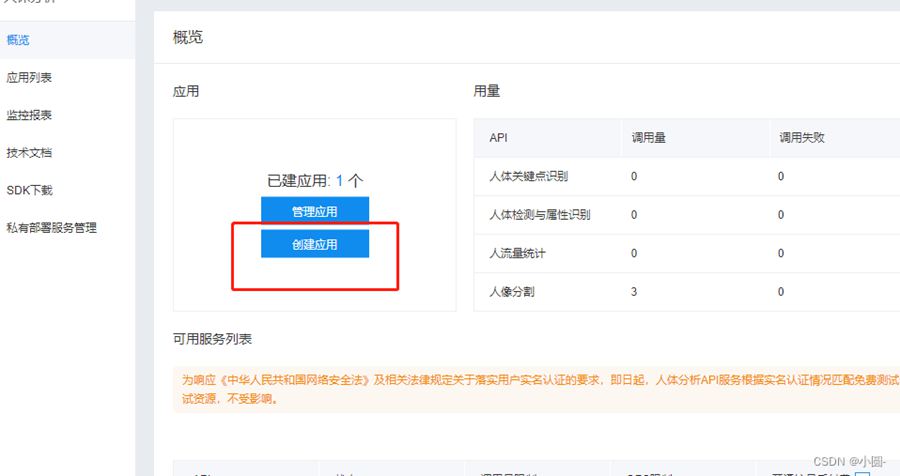Open 私有部署服务管理 in the sidebar
Viewport: 900px width, 476px height.
(x=52, y=228)
